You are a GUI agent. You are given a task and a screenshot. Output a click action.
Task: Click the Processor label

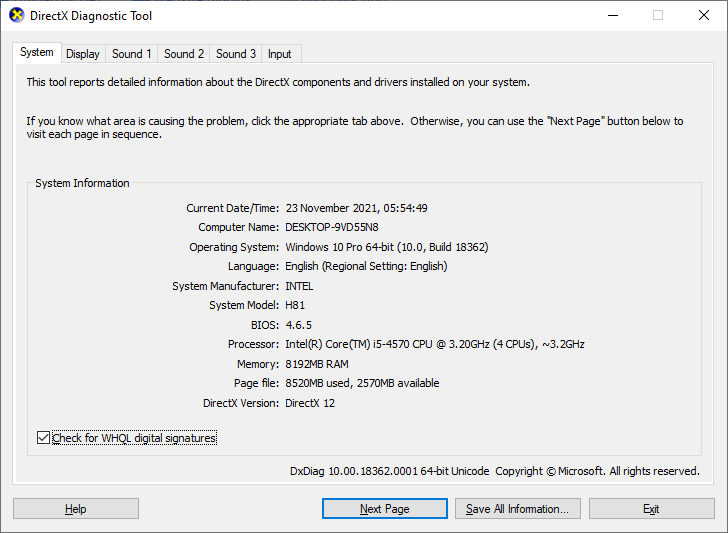pos(253,344)
